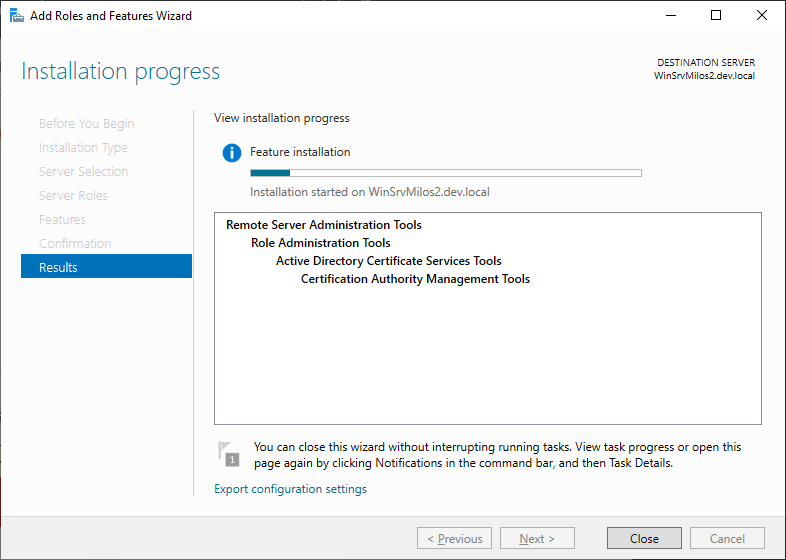Go to the Before You Begin step

86,123
